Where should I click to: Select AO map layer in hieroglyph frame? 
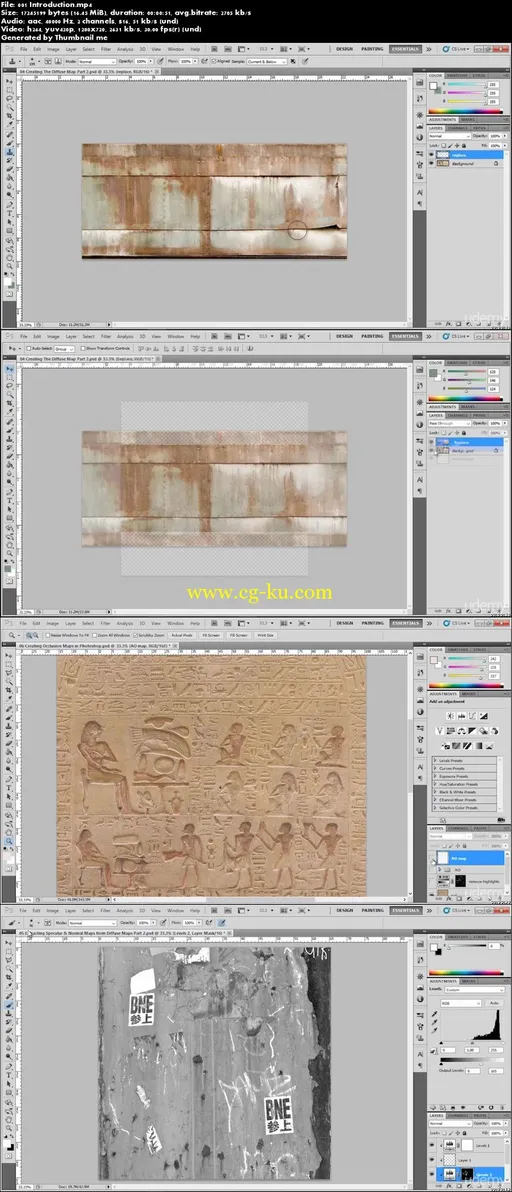pyautogui.click(x=470, y=858)
